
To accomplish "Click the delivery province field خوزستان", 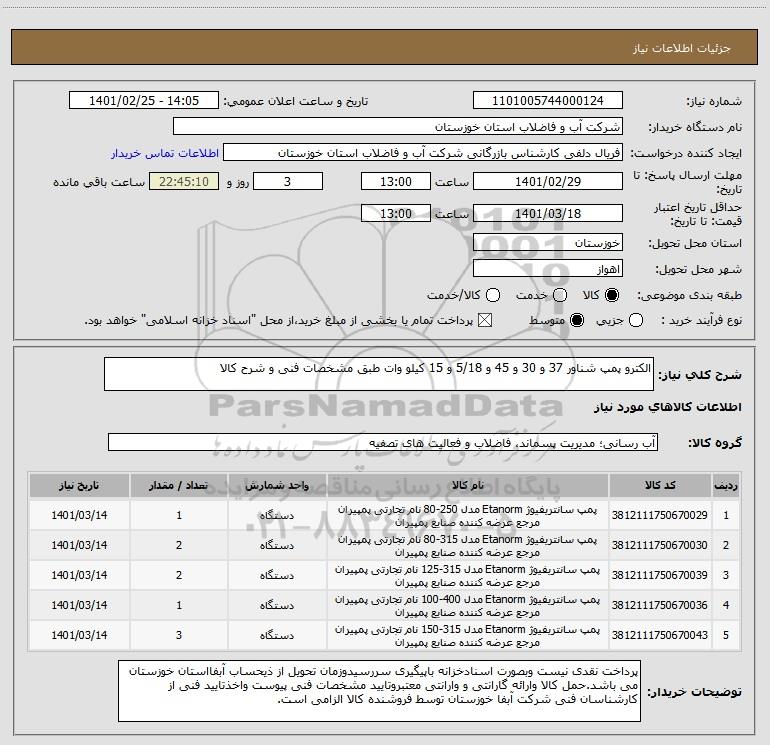I will [548, 242].
